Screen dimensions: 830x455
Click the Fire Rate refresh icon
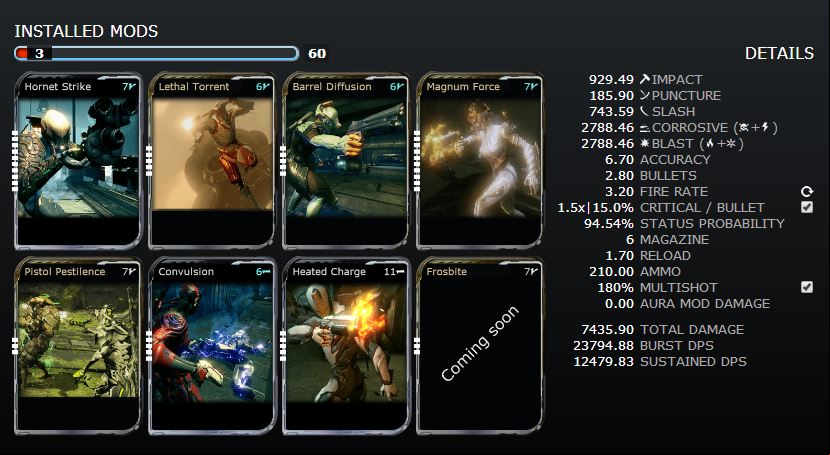[807, 192]
